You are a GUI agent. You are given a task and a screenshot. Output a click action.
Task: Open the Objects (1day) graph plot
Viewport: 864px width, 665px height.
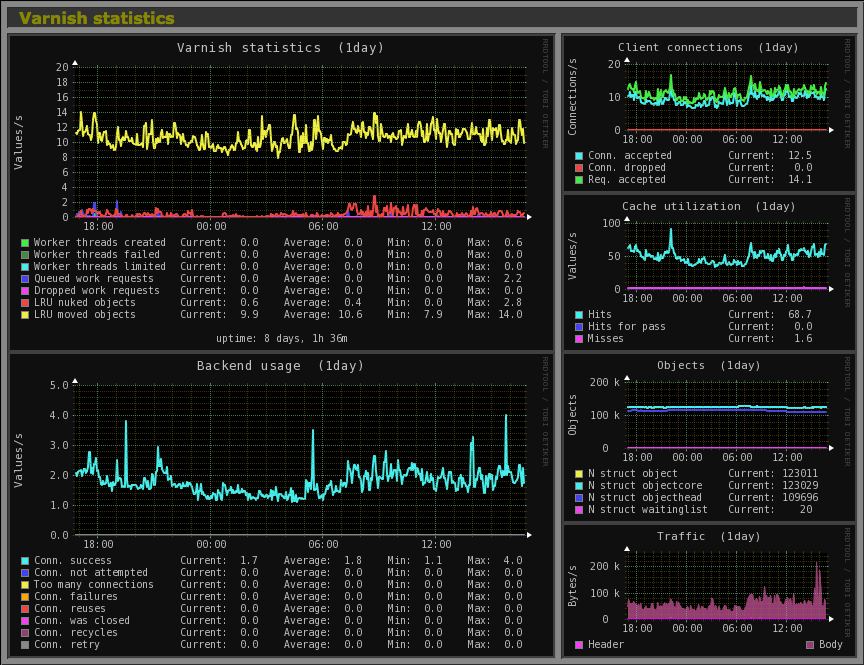tap(727, 415)
